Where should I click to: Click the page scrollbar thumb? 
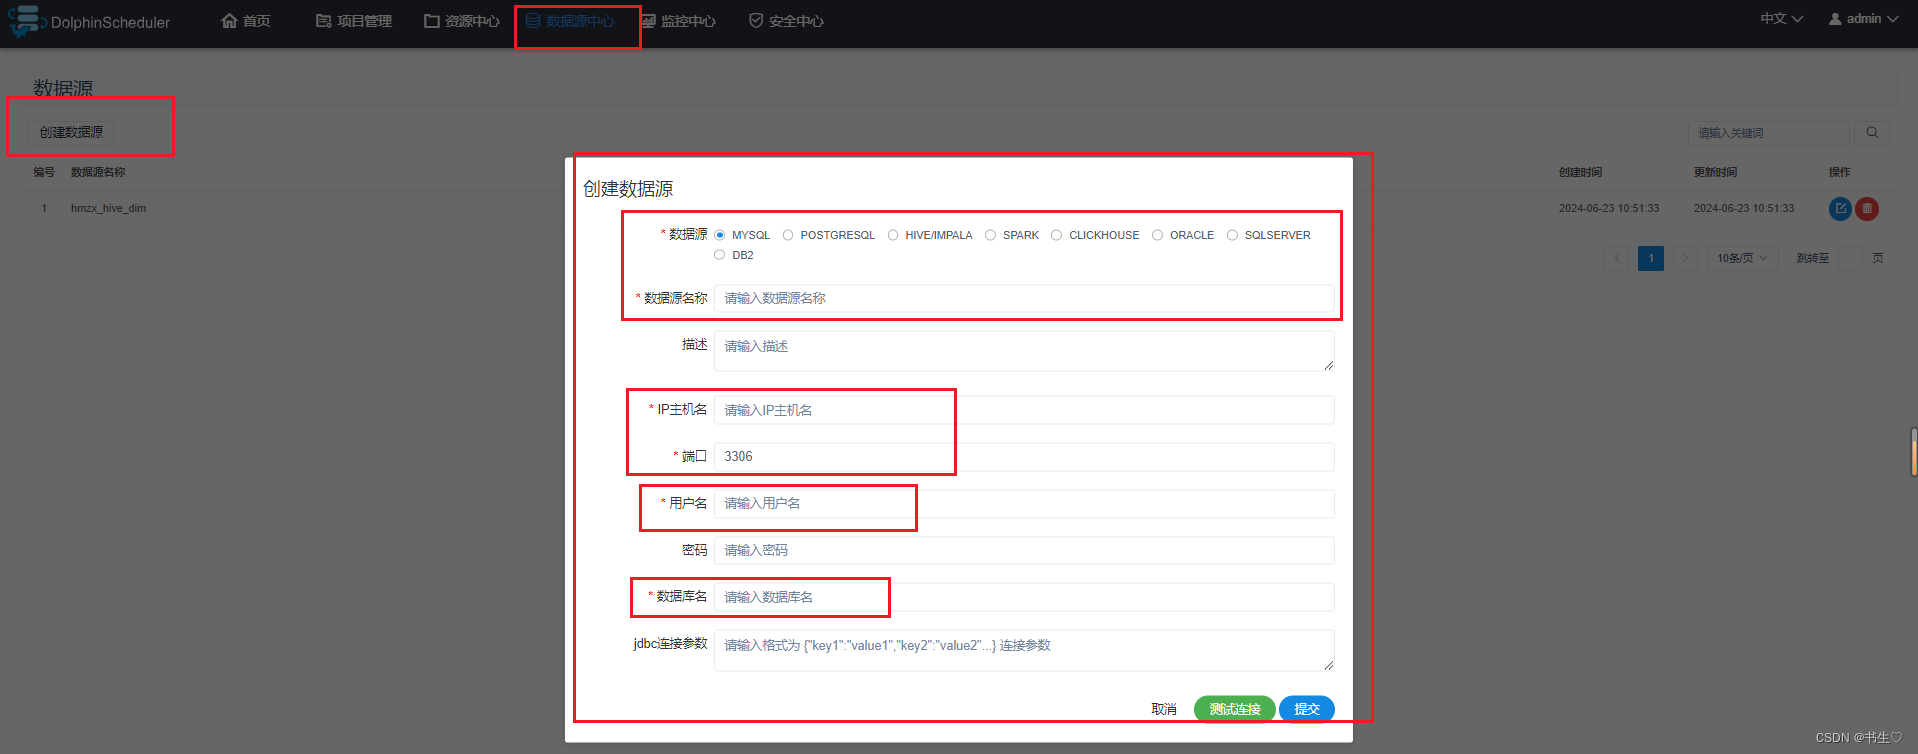point(1914,452)
